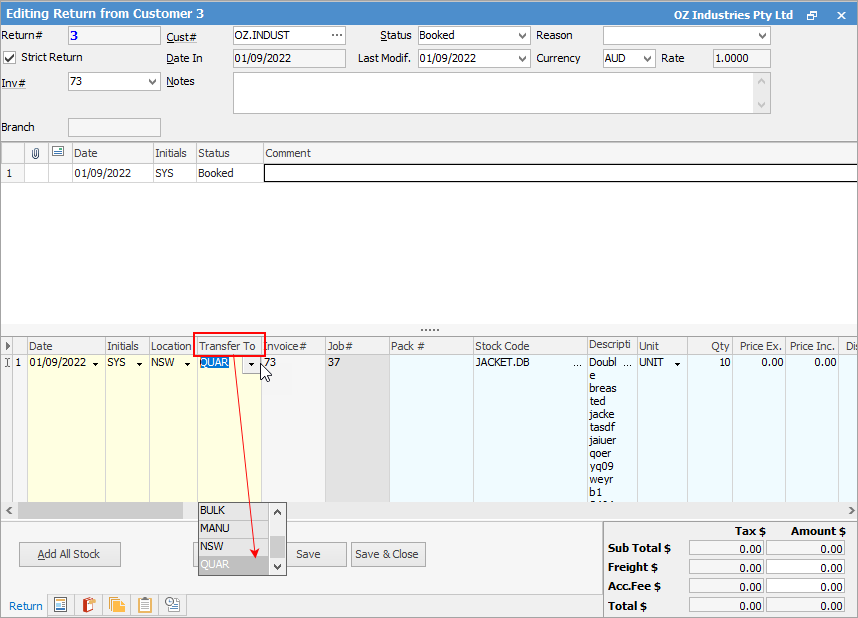Image resolution: width=858 pixels, height=618 pixels.
Task: Toggle the Strict Return checkbox
Action: (10, 58)
